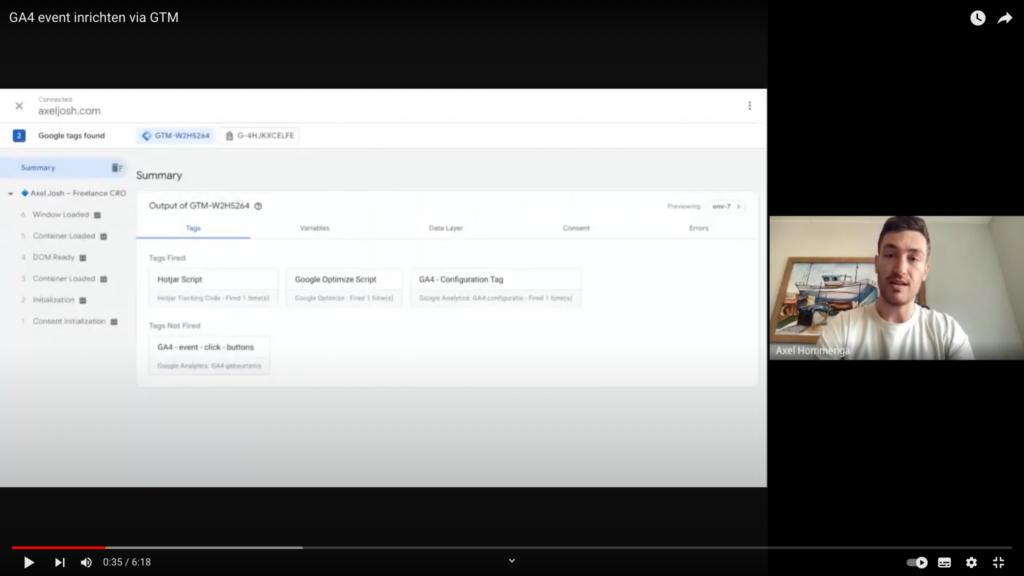Viewport: 1024px width, 576px height.
Task: Expand the chevron below the progress bar
Action: tap(512, 561)
